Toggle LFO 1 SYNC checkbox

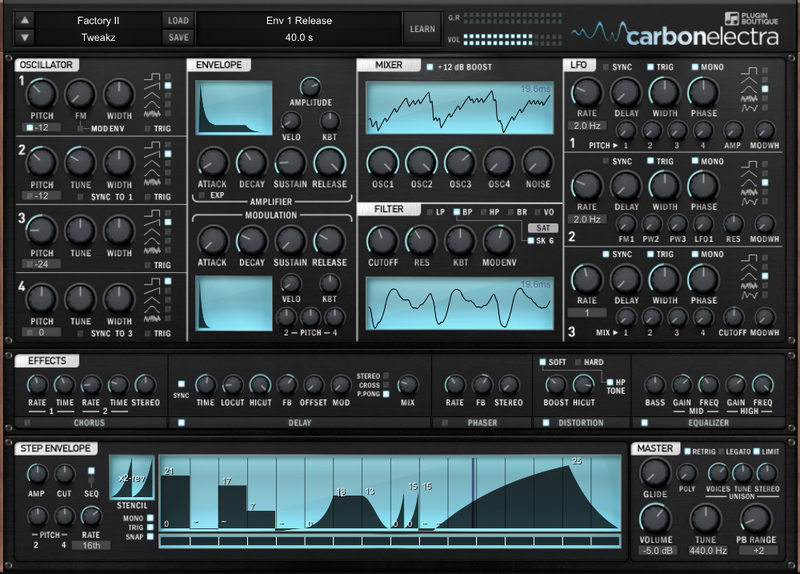606,67
